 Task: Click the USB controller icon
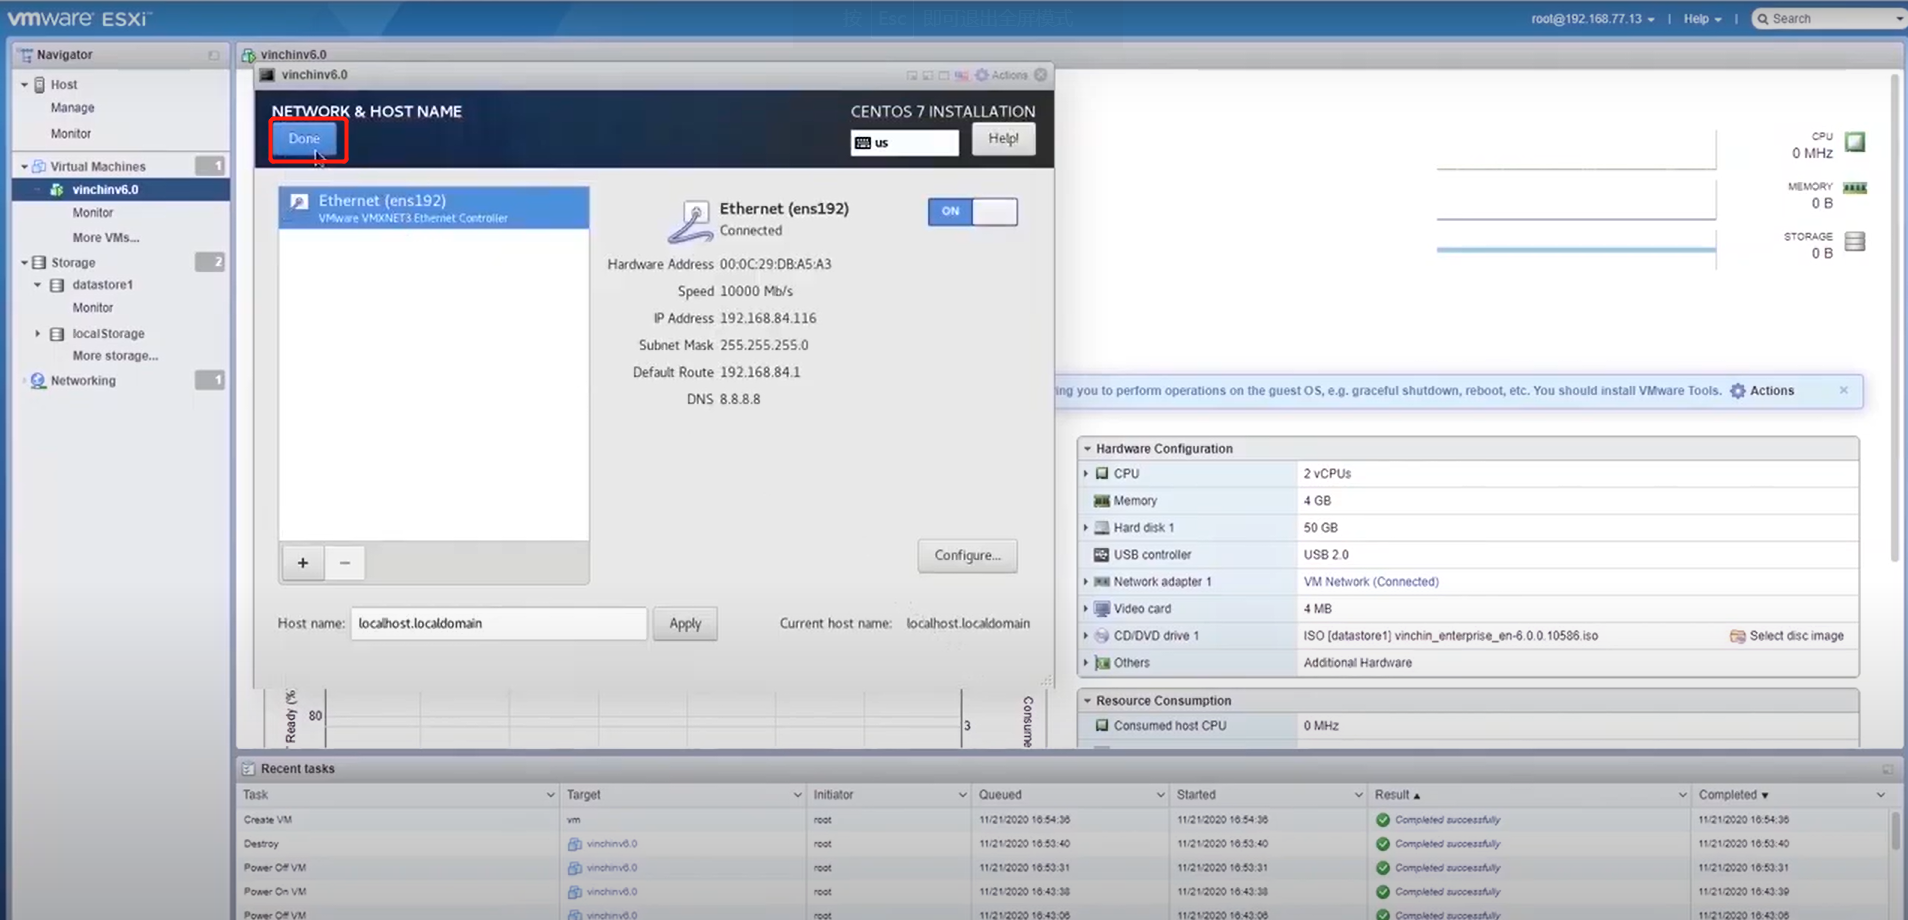[1102, 555]
